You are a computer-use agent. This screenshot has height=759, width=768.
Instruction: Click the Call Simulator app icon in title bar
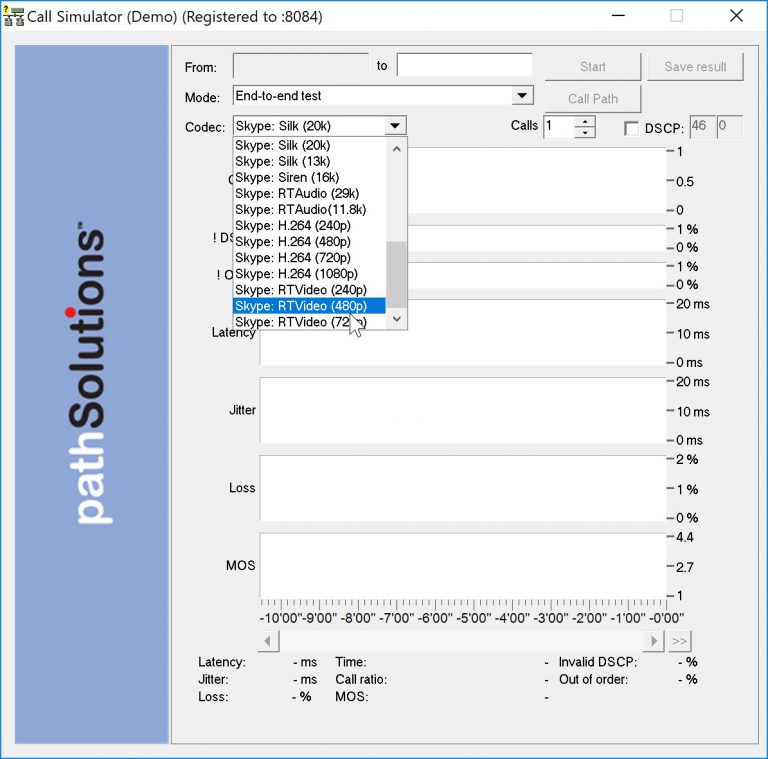[x=14, y=16]
